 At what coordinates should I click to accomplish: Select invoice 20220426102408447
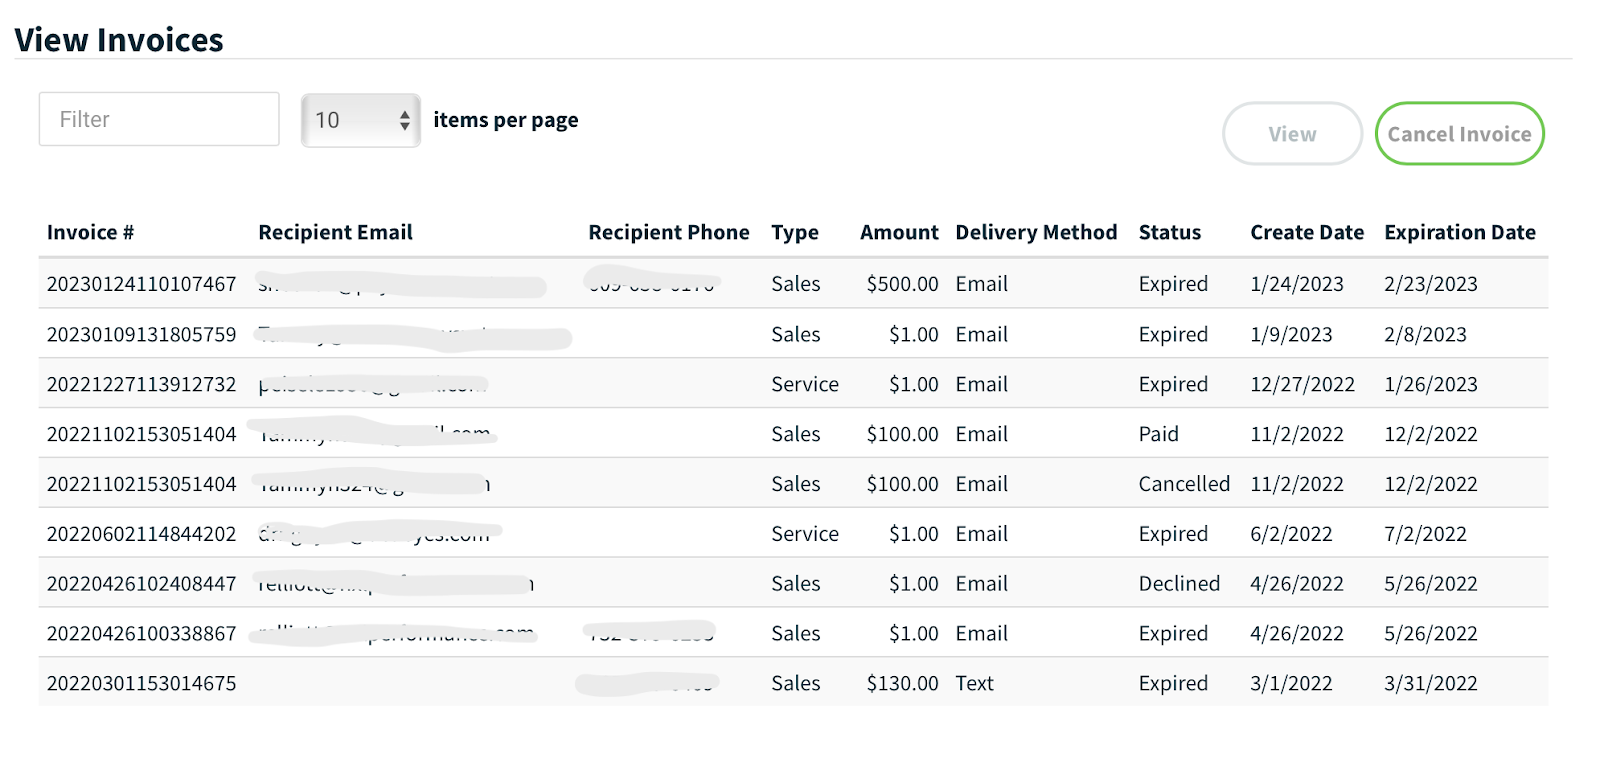click(142, 584)
